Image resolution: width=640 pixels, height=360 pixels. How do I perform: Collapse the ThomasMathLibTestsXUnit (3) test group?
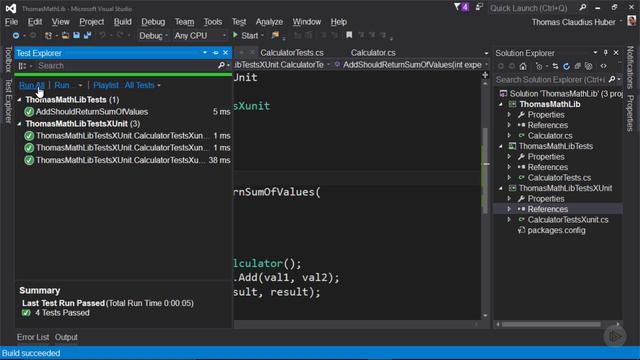(x=19, y=124)
